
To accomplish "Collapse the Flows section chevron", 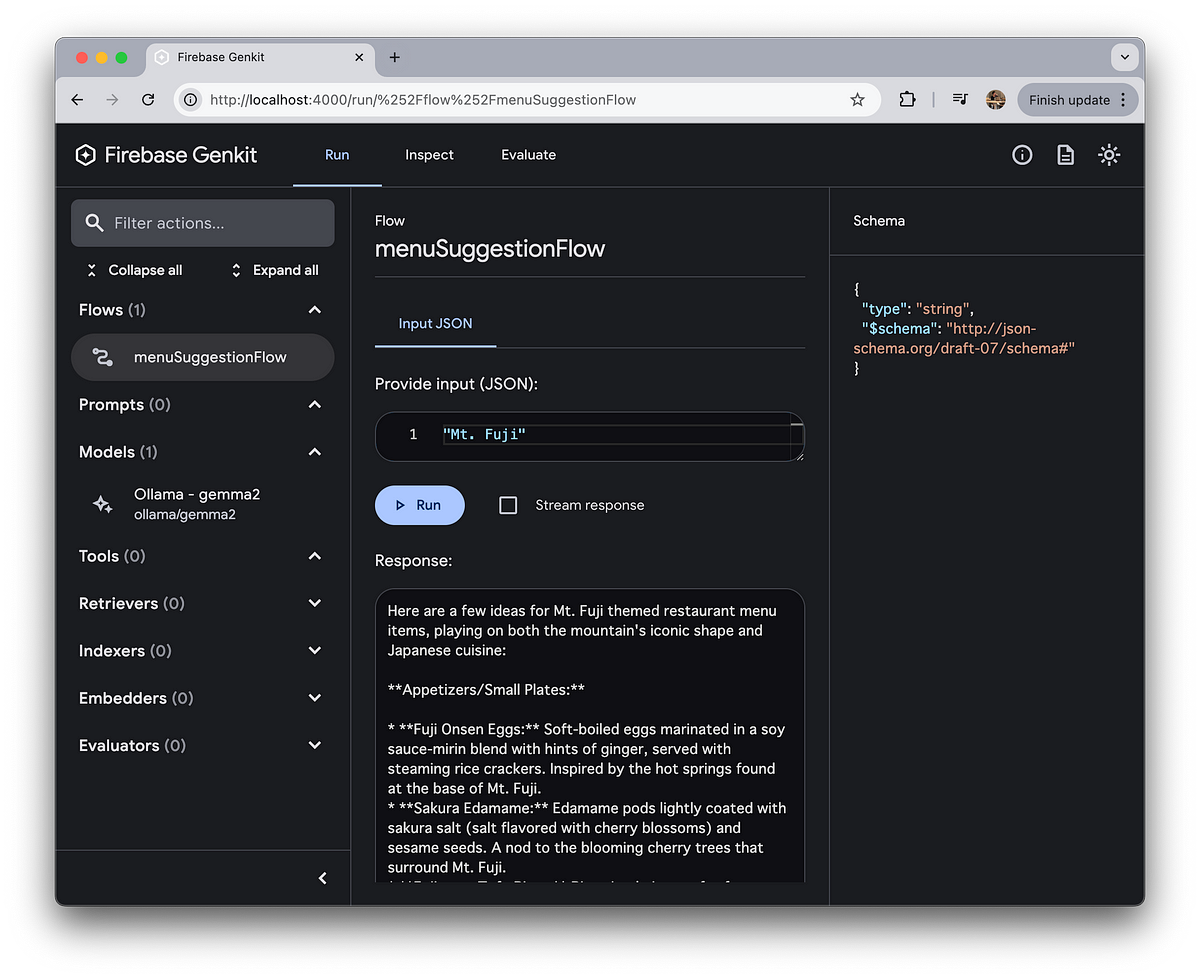I will pyautogui.click(x=314, y=310).
